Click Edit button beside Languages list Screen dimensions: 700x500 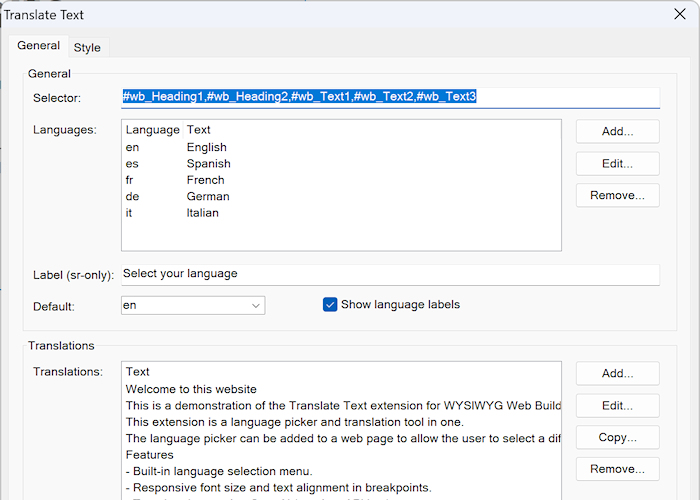[x=617, y=163]
